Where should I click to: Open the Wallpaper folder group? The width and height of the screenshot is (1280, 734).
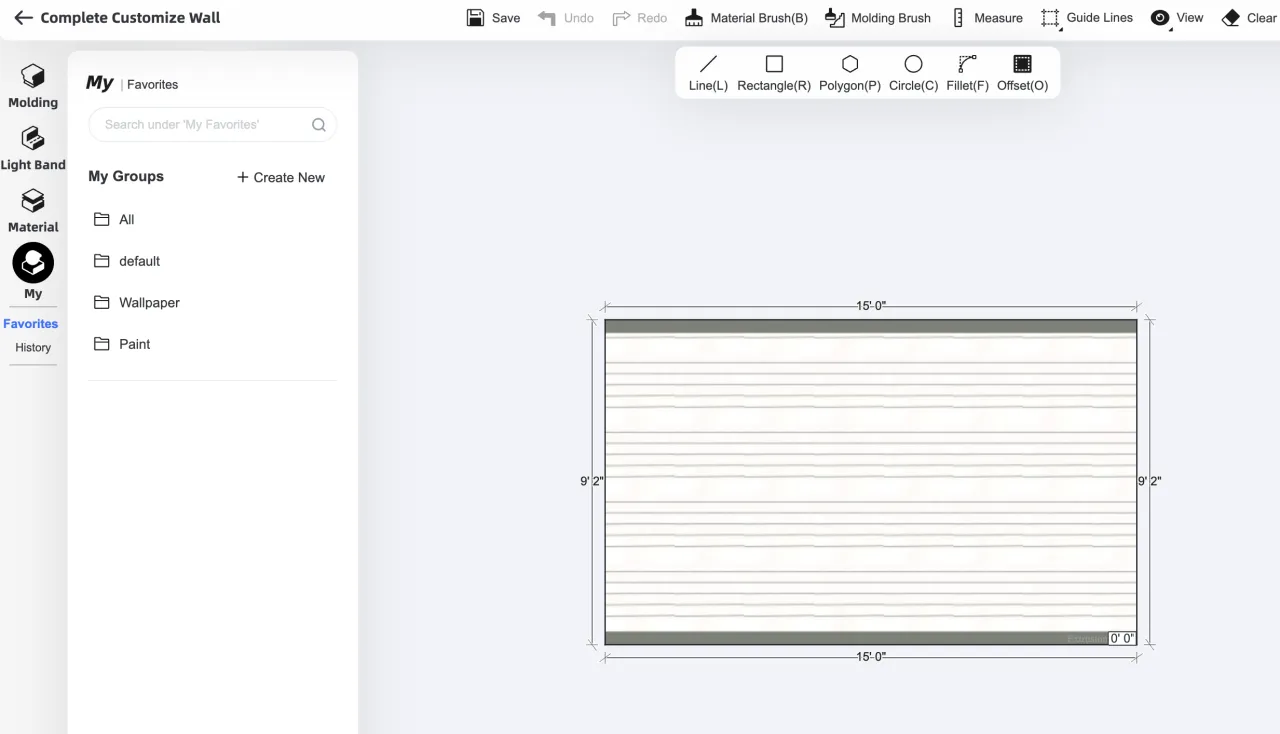149,302
